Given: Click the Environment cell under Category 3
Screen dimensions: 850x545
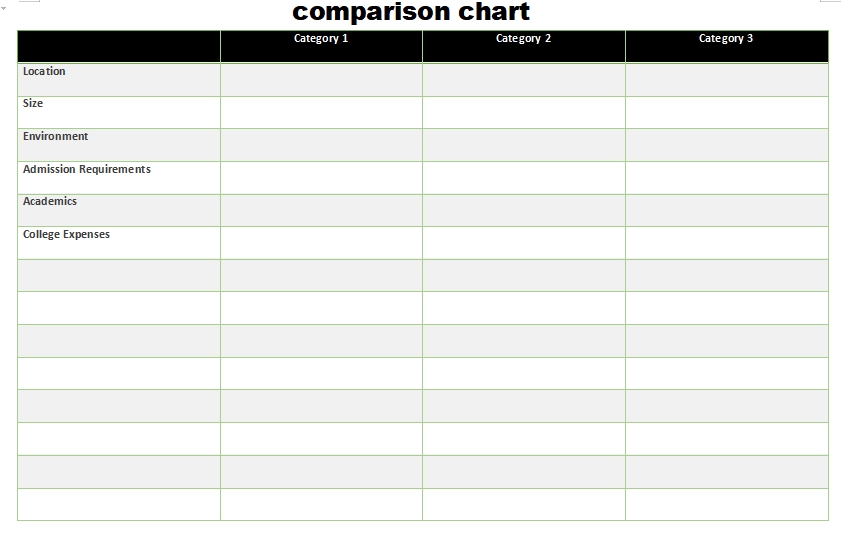Looking at the screenshot, I should pos(727,145).
